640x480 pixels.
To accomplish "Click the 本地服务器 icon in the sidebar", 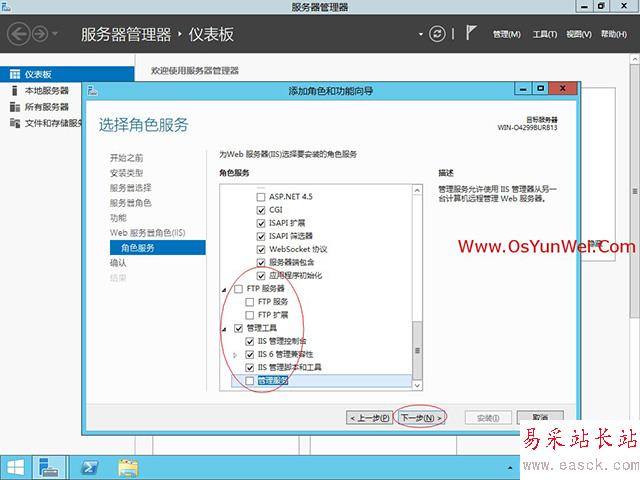I will [x=15, y=90].
